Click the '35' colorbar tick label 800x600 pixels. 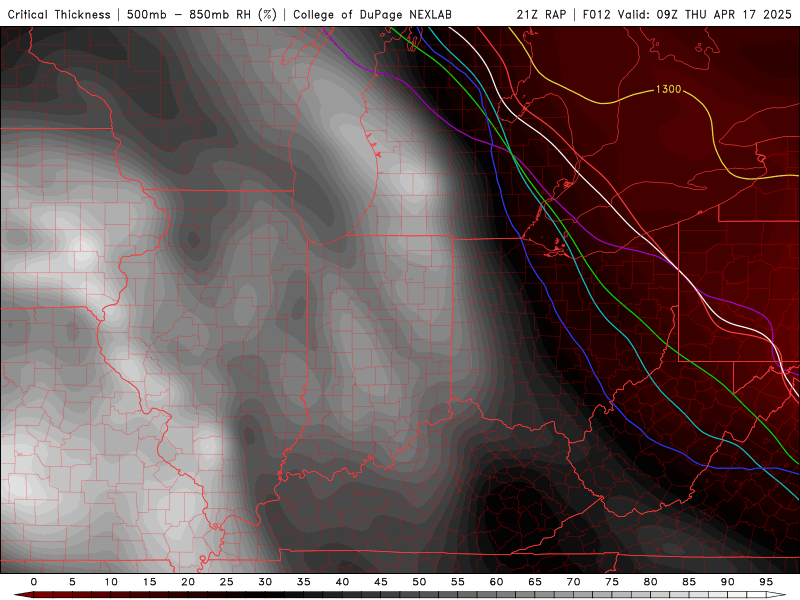(x=304, y=582)
